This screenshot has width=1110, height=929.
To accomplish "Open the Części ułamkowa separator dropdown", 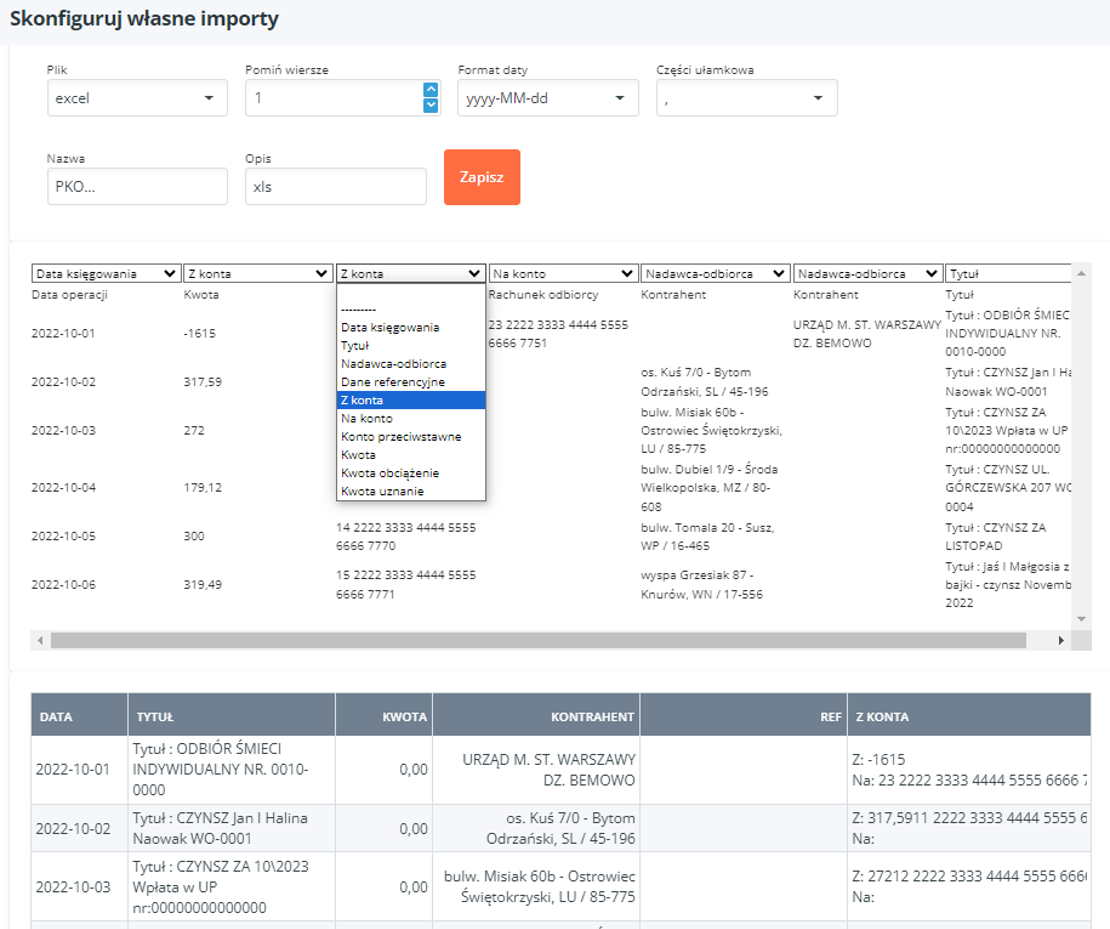I will click(746, 98).
